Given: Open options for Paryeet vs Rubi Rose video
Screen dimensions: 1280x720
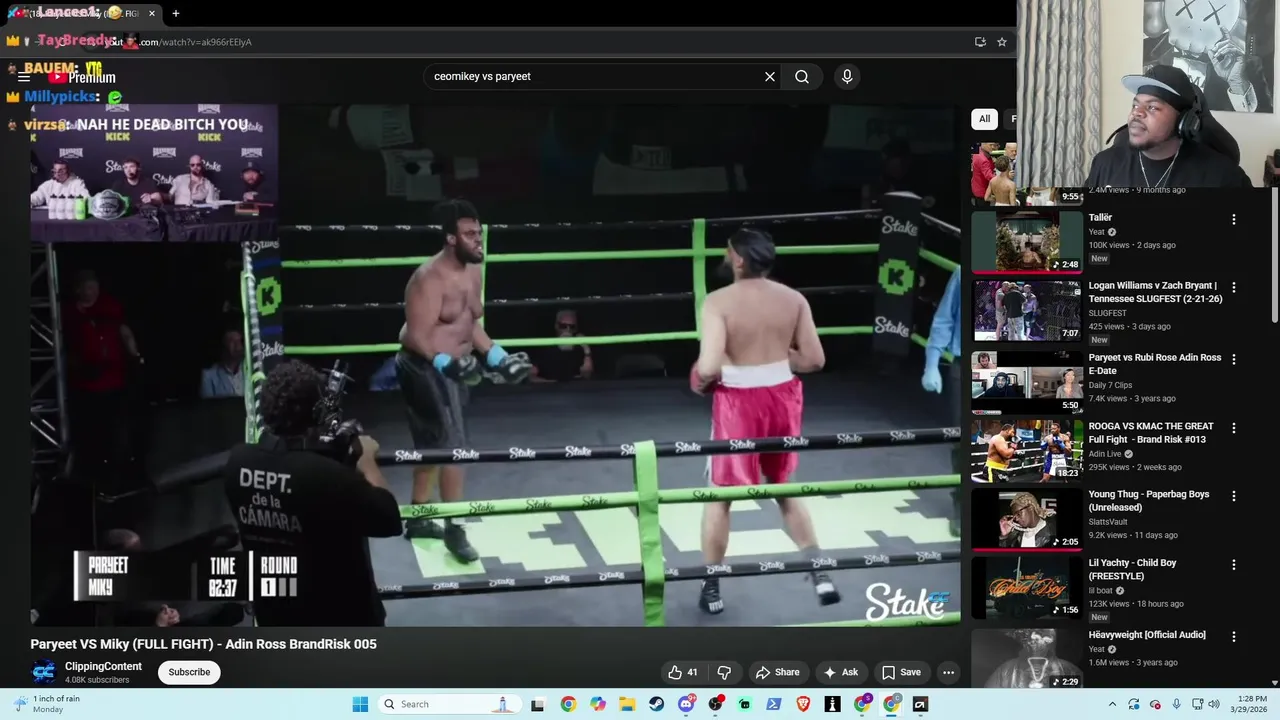Looking at the screenshot, I should tap(1233, 359).
